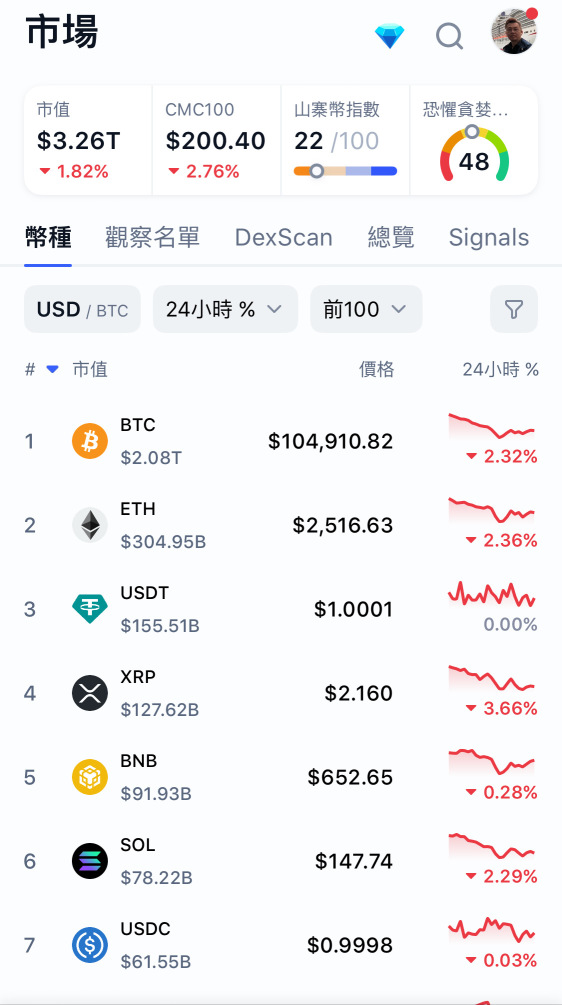Open search with the magnifier icon

click(x=449, y=36)
